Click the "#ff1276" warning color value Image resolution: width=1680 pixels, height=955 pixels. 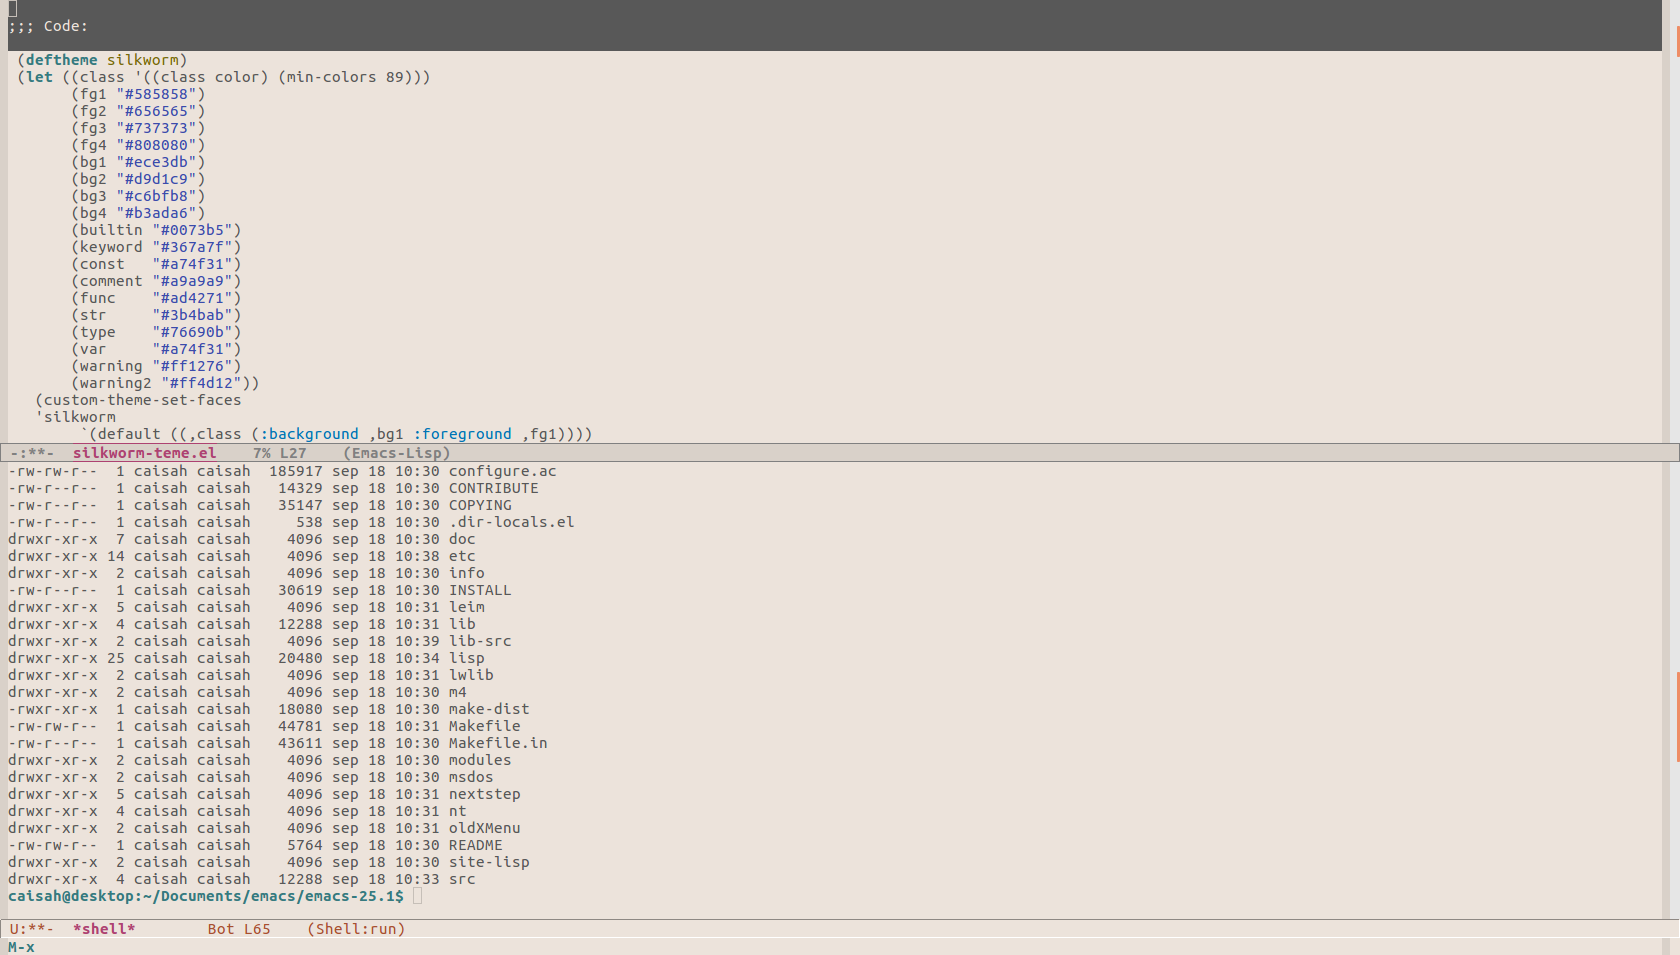pos(196,366)
